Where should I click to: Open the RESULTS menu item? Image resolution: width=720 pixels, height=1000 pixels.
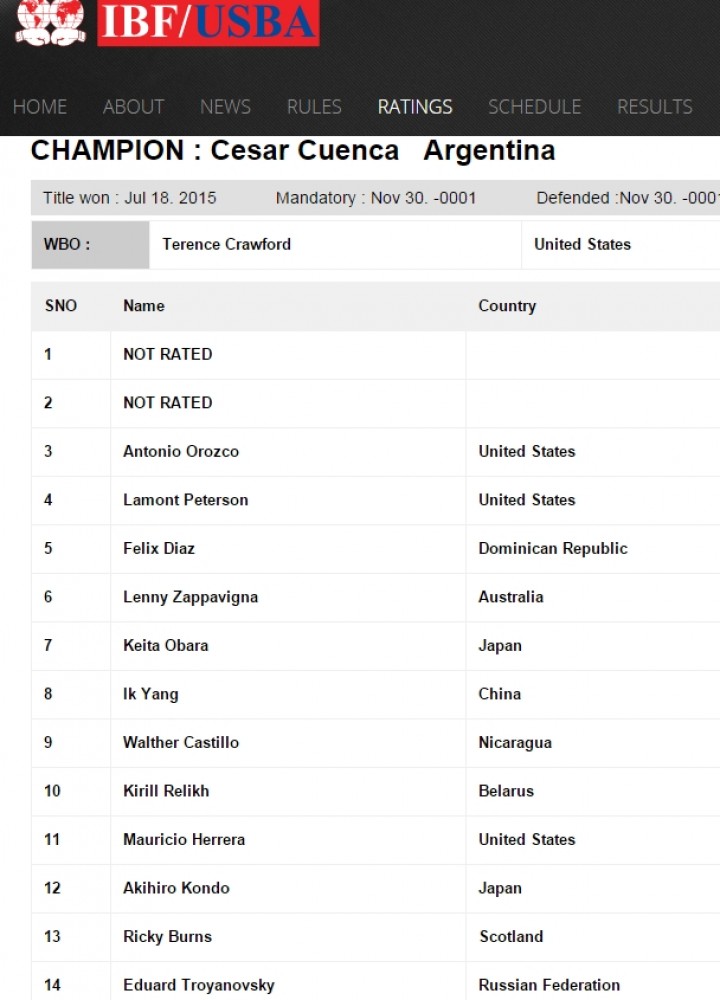point(654,107)
